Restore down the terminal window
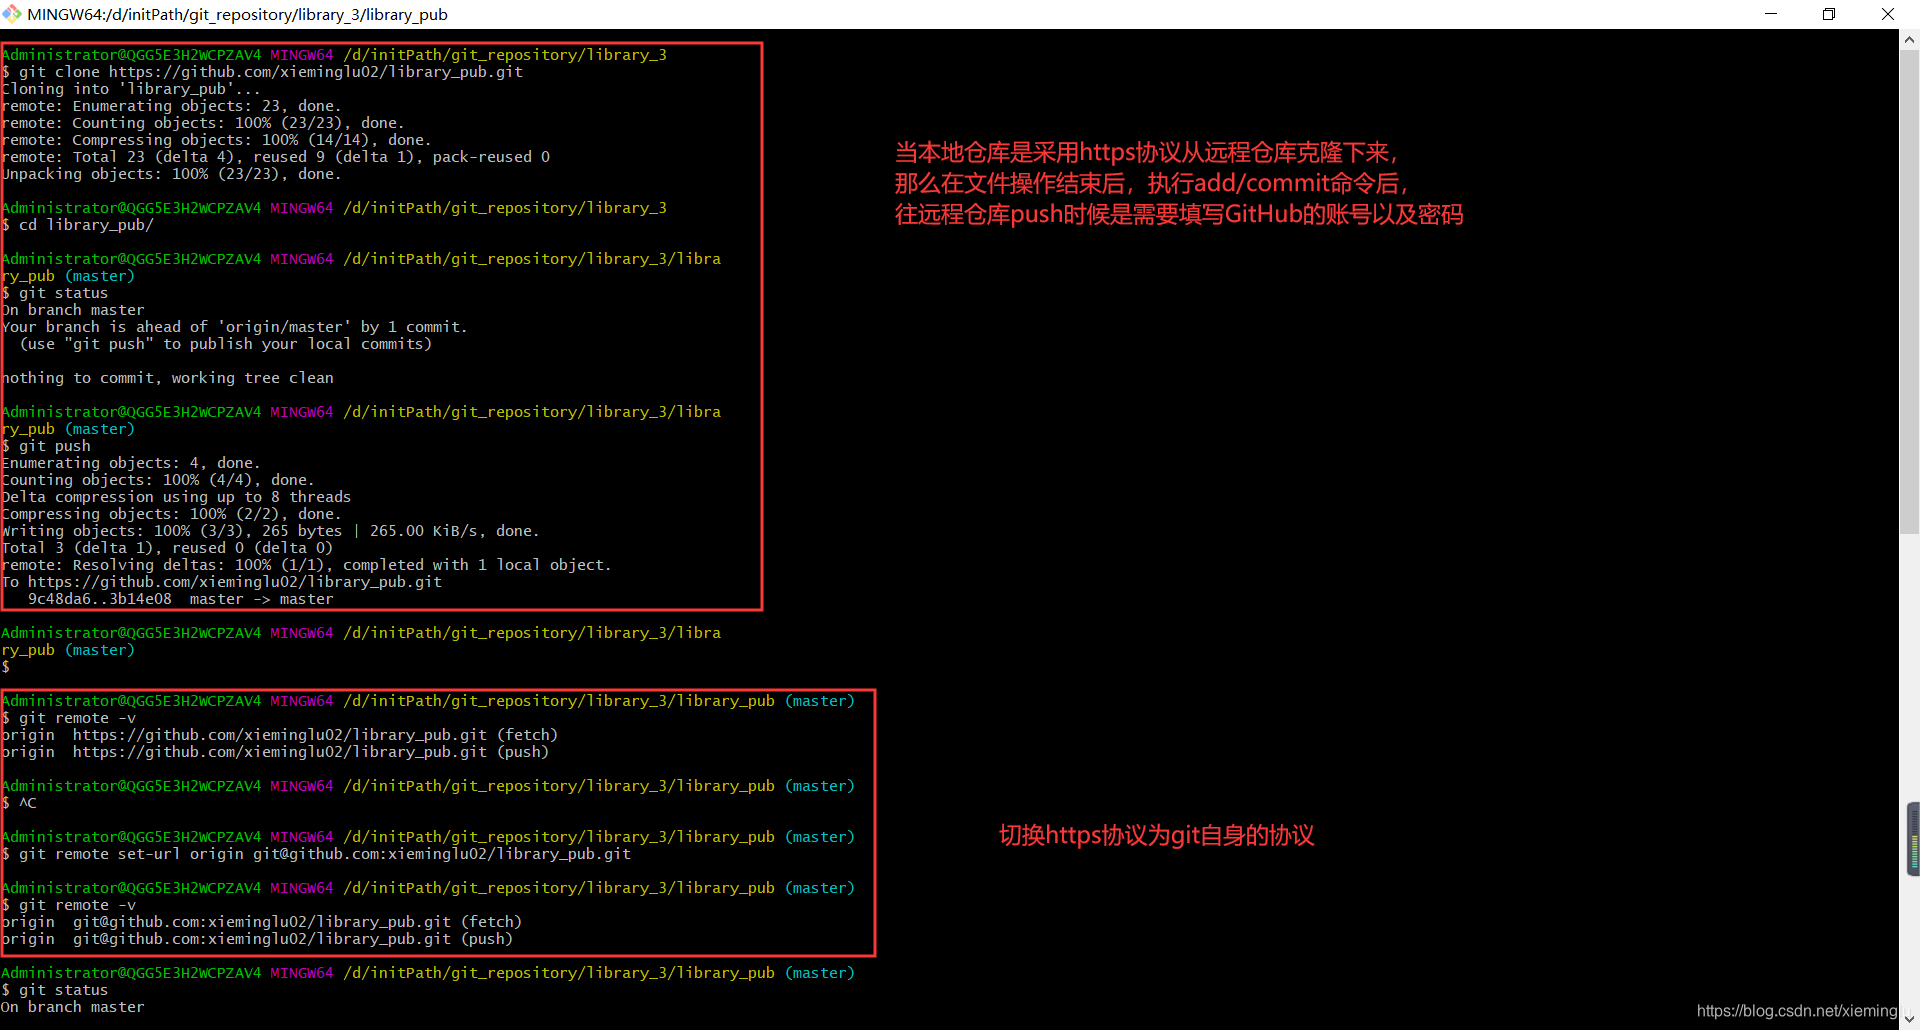Image resolution: width=1920 pixels, height=1030 pixels. [1829, 14]
